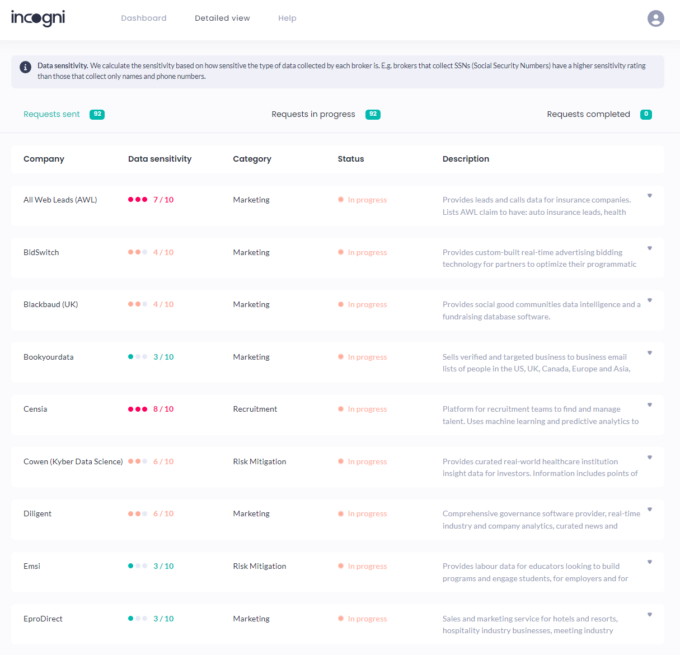Expand the All Web Leads (AWL) row
680x655 pixels.
649,196
